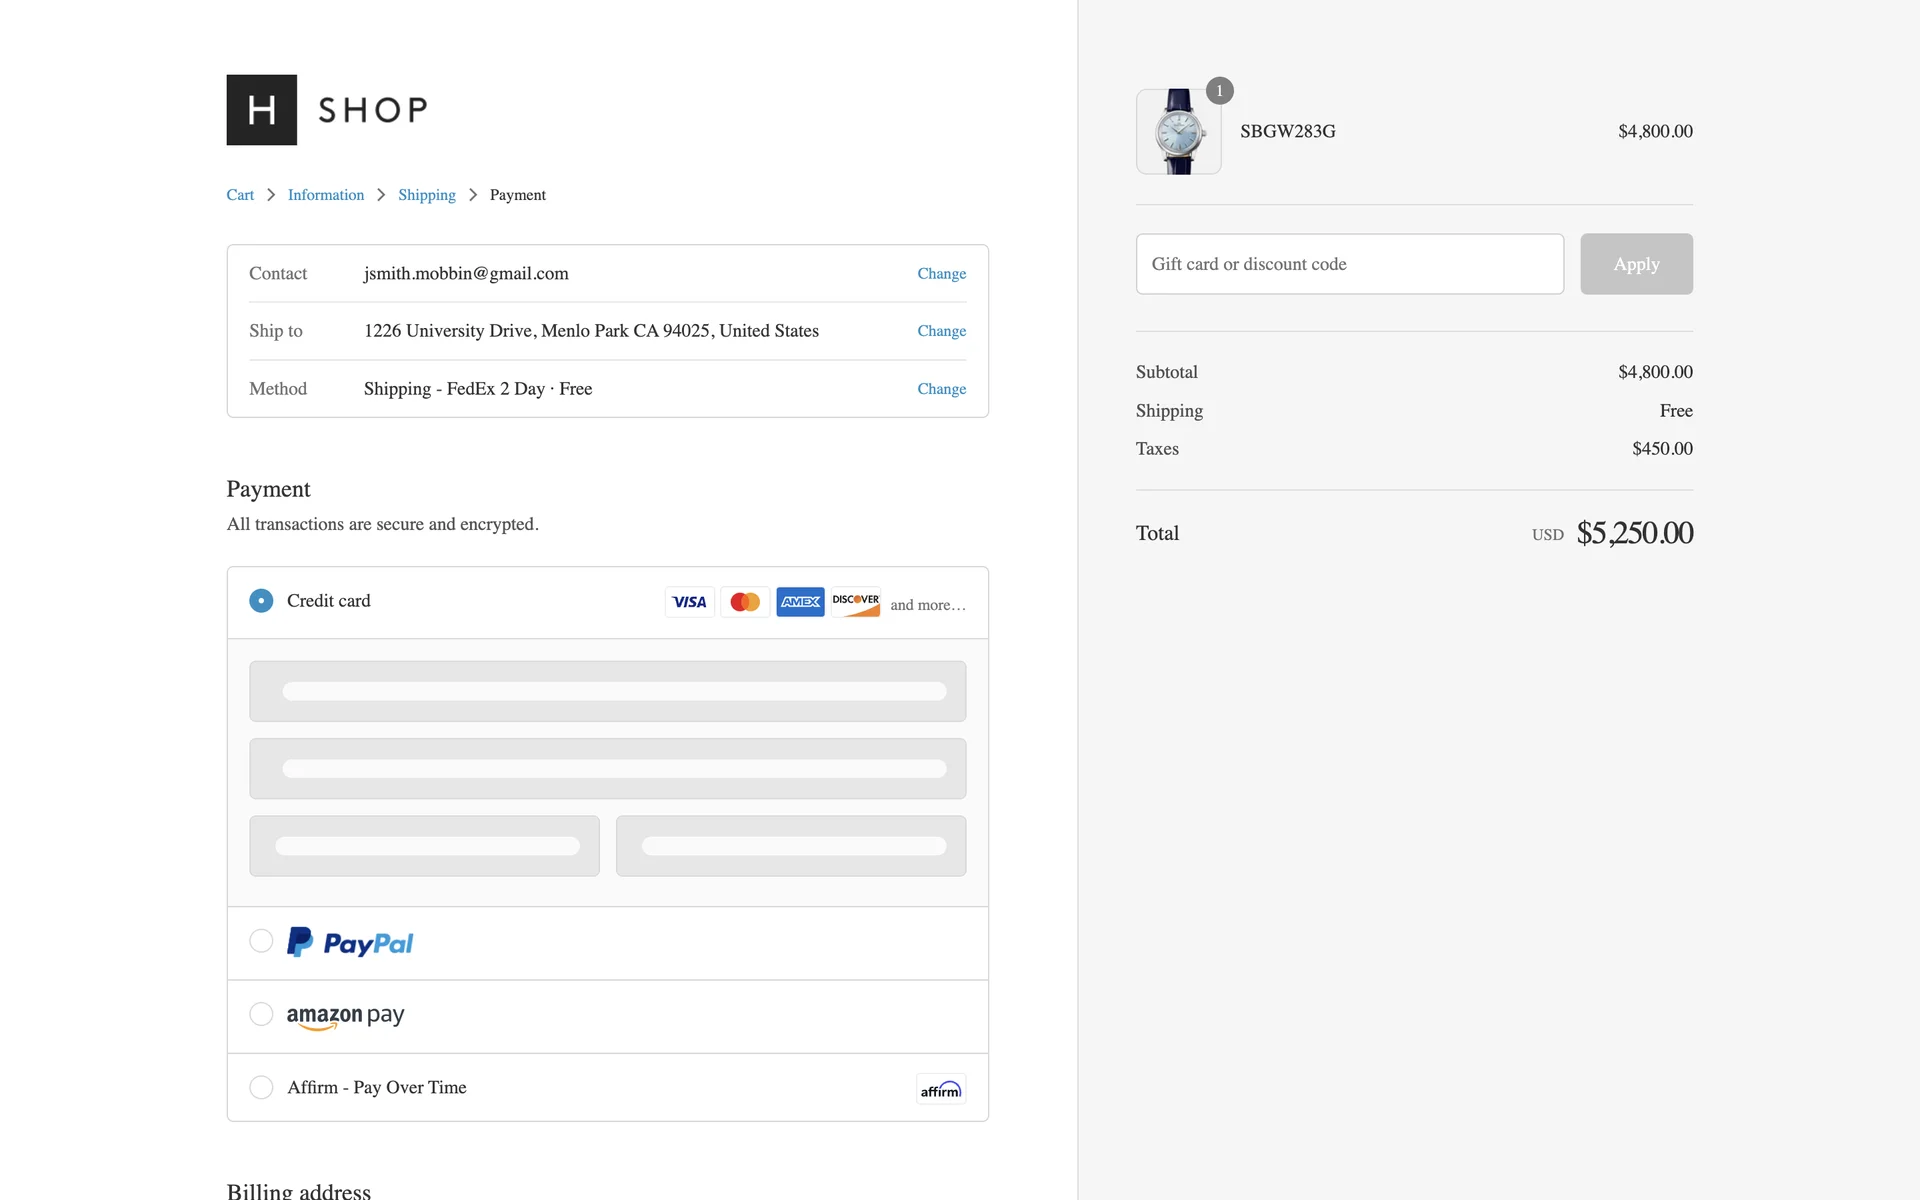Return to Shipping breadcrumb step

point(426,195)
